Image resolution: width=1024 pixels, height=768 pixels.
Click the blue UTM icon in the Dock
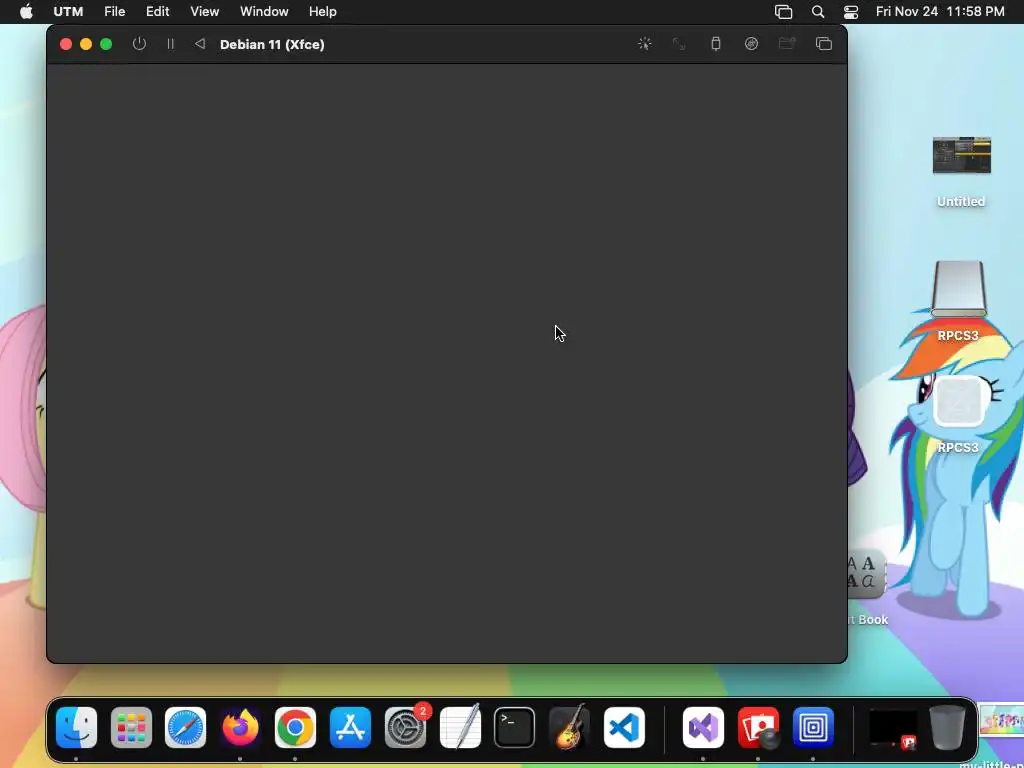pyautogui.click(x=813, y=727)
